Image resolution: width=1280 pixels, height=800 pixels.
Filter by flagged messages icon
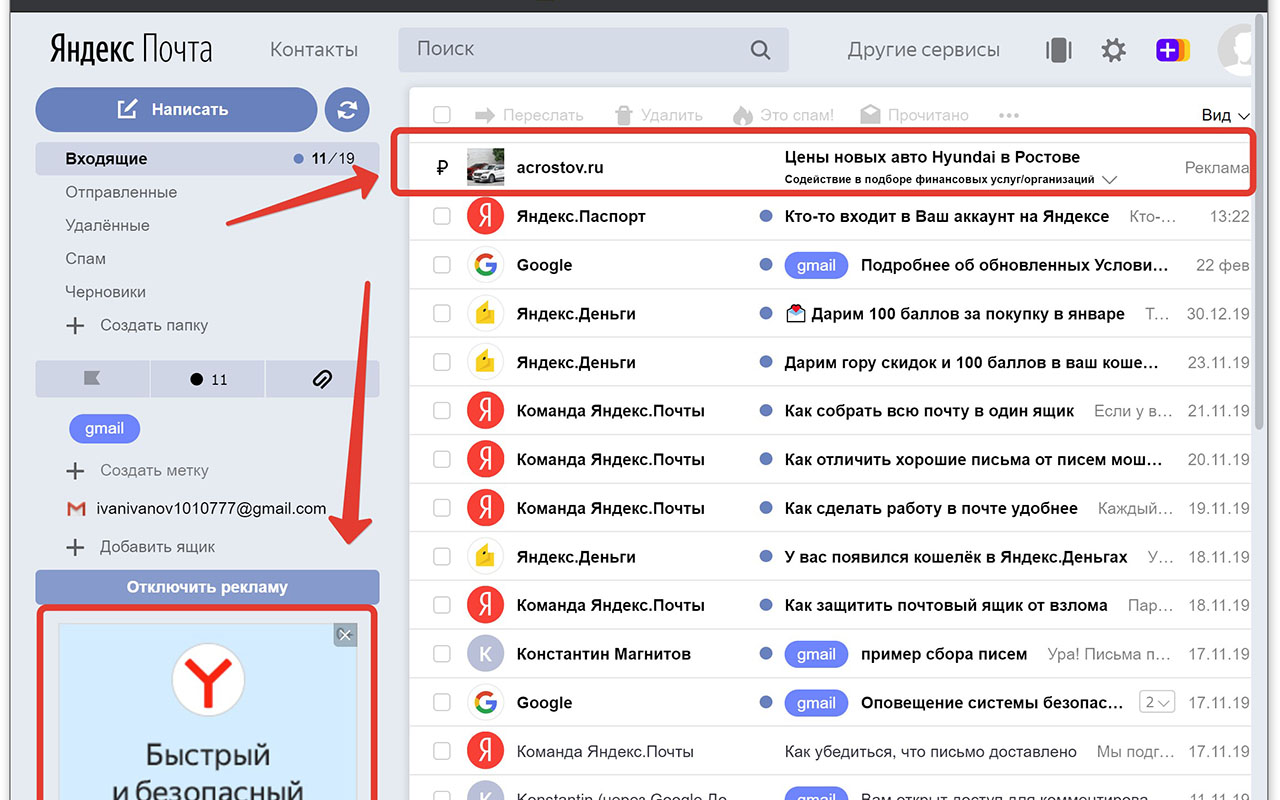tap(92, 379)
